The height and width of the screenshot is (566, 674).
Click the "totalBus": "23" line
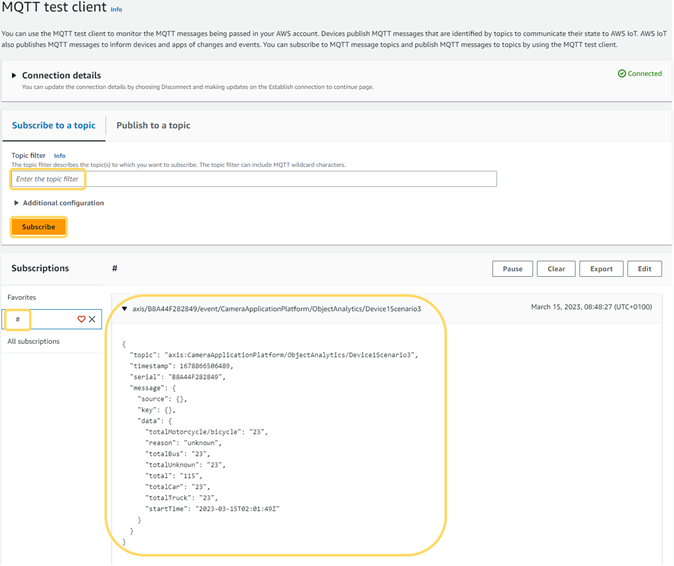click(x=178, y=454)
